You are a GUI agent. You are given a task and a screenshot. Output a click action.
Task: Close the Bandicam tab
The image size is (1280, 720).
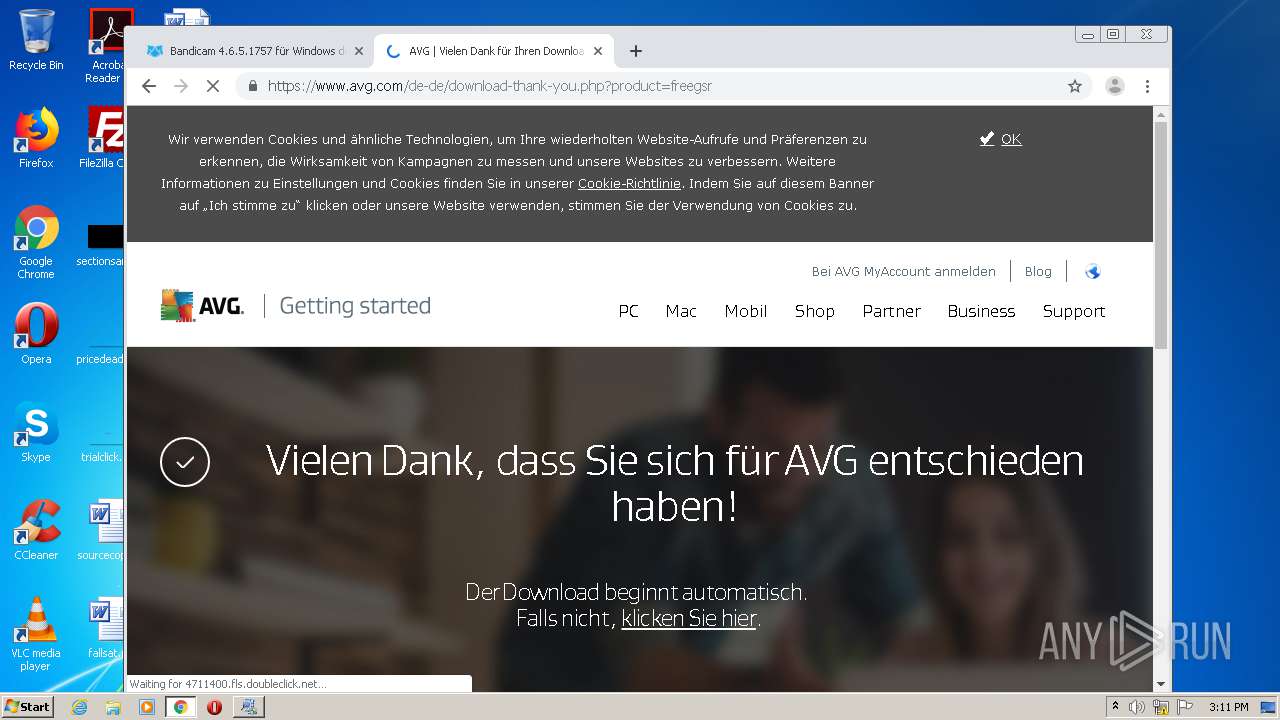pyautogui.click(x=359, y=51)
